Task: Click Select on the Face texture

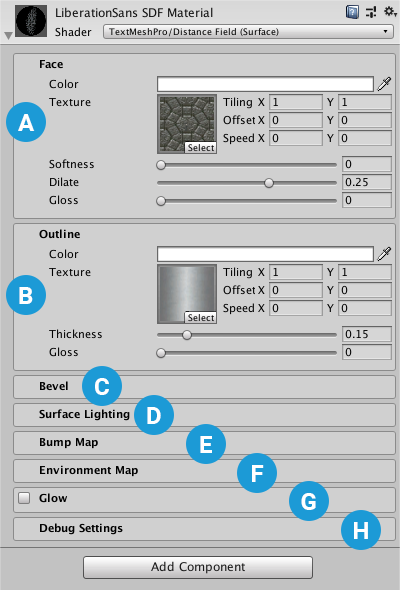Action: point(201,148)
